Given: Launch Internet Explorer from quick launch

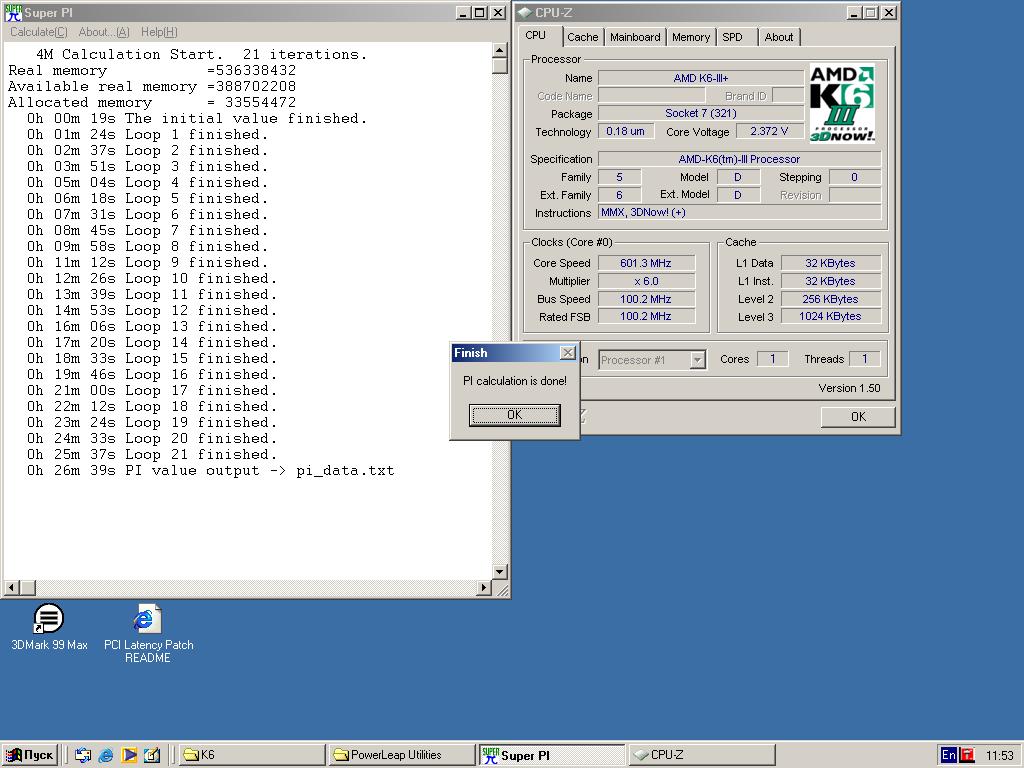Looking at the screenshot, I should 106,755.
